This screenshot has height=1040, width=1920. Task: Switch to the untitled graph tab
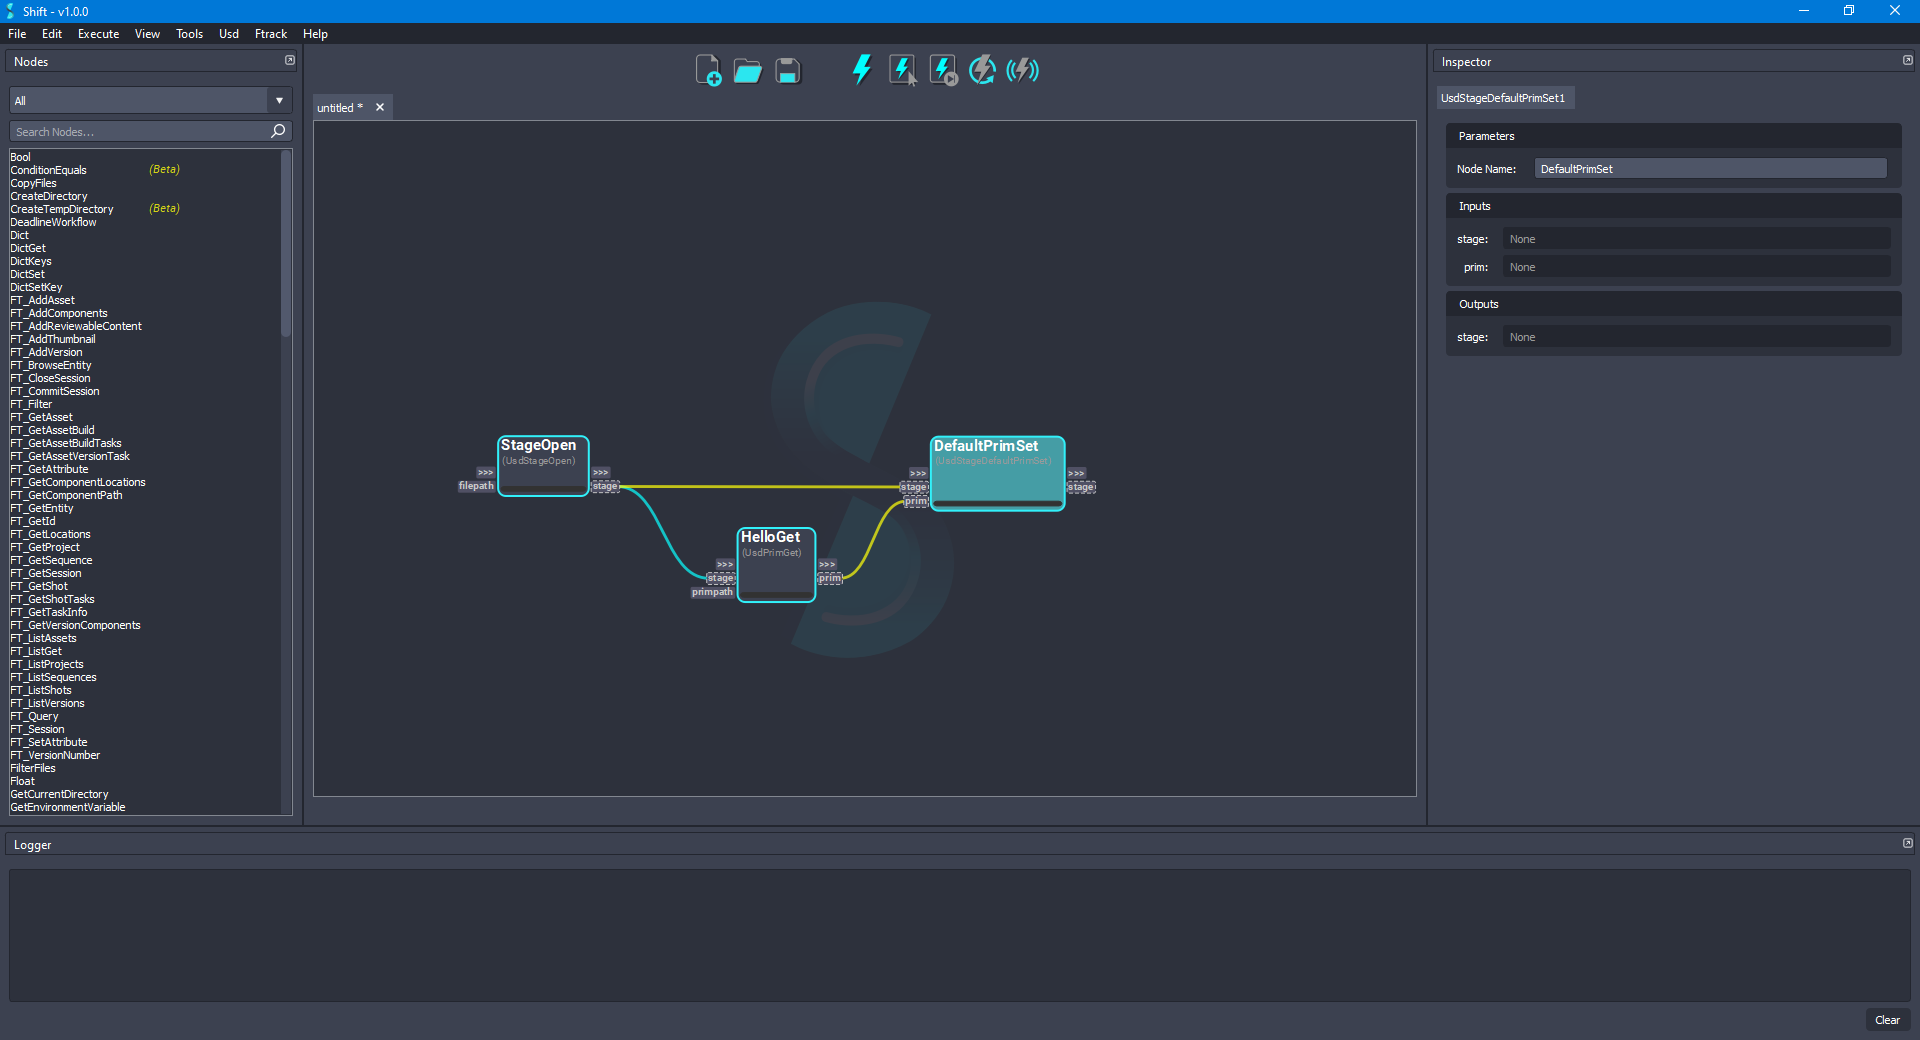[x=338, y=107]
